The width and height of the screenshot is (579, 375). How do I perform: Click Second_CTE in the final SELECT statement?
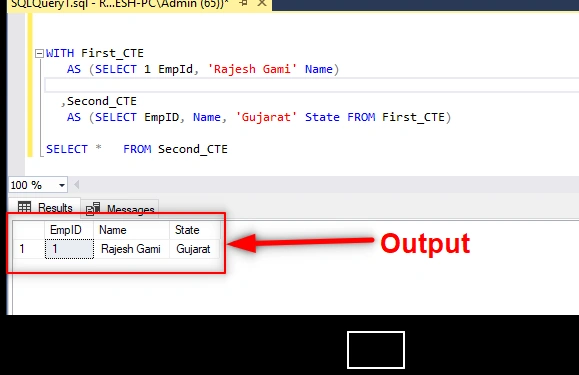click(193, 149)
